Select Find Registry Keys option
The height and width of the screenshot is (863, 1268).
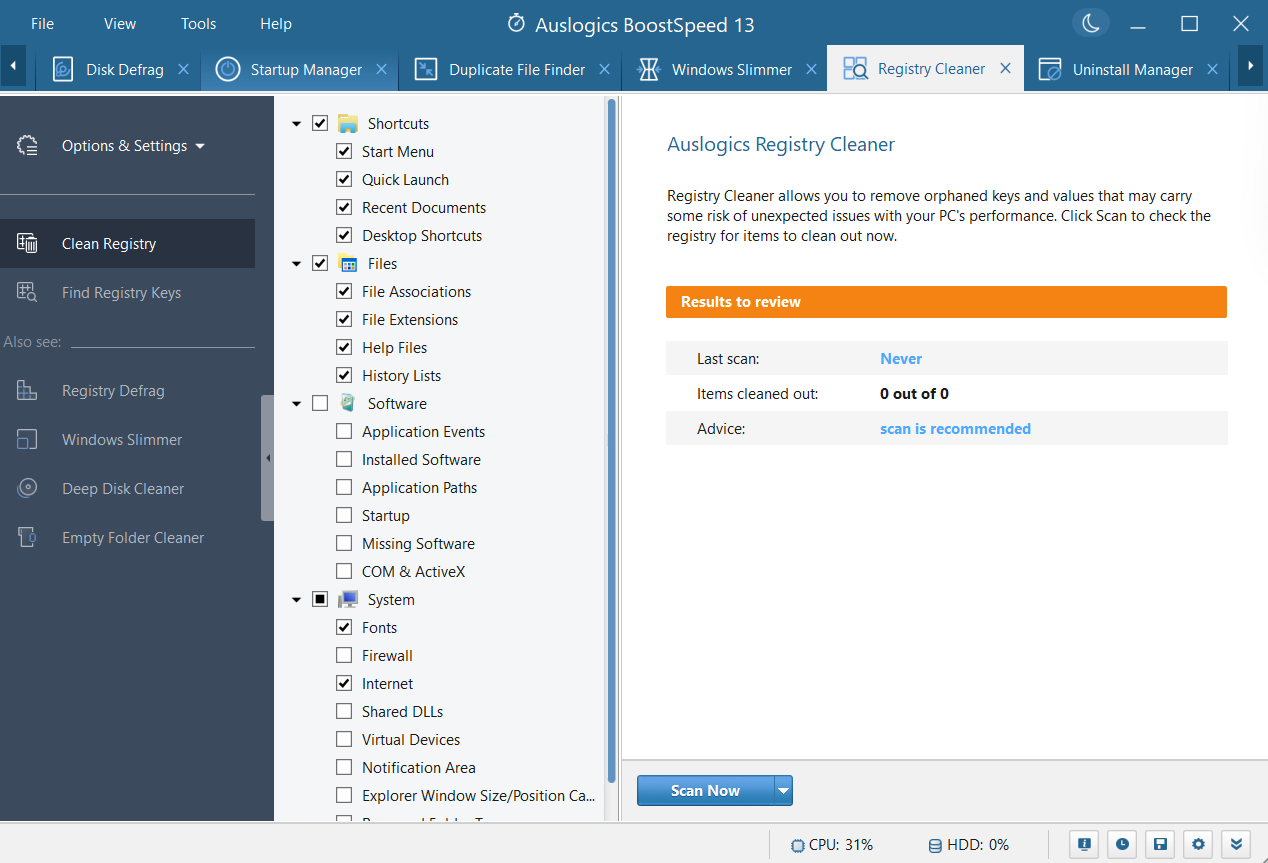pos(121,293)
